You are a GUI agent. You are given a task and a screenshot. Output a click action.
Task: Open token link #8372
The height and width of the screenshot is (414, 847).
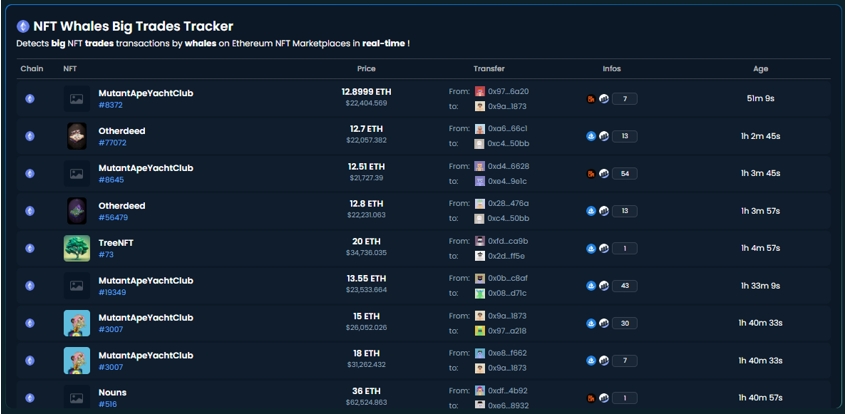[110, 105]
